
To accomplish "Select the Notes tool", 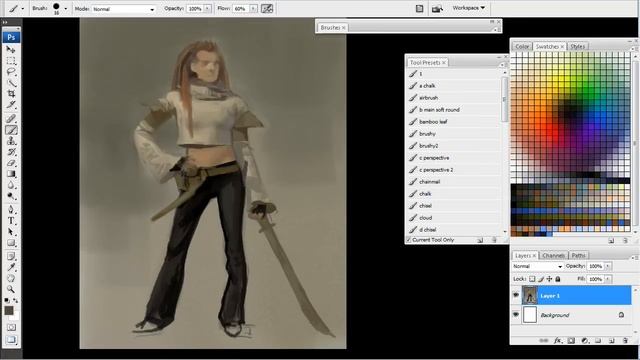I will pyautogui.click(x=11, y=256).
